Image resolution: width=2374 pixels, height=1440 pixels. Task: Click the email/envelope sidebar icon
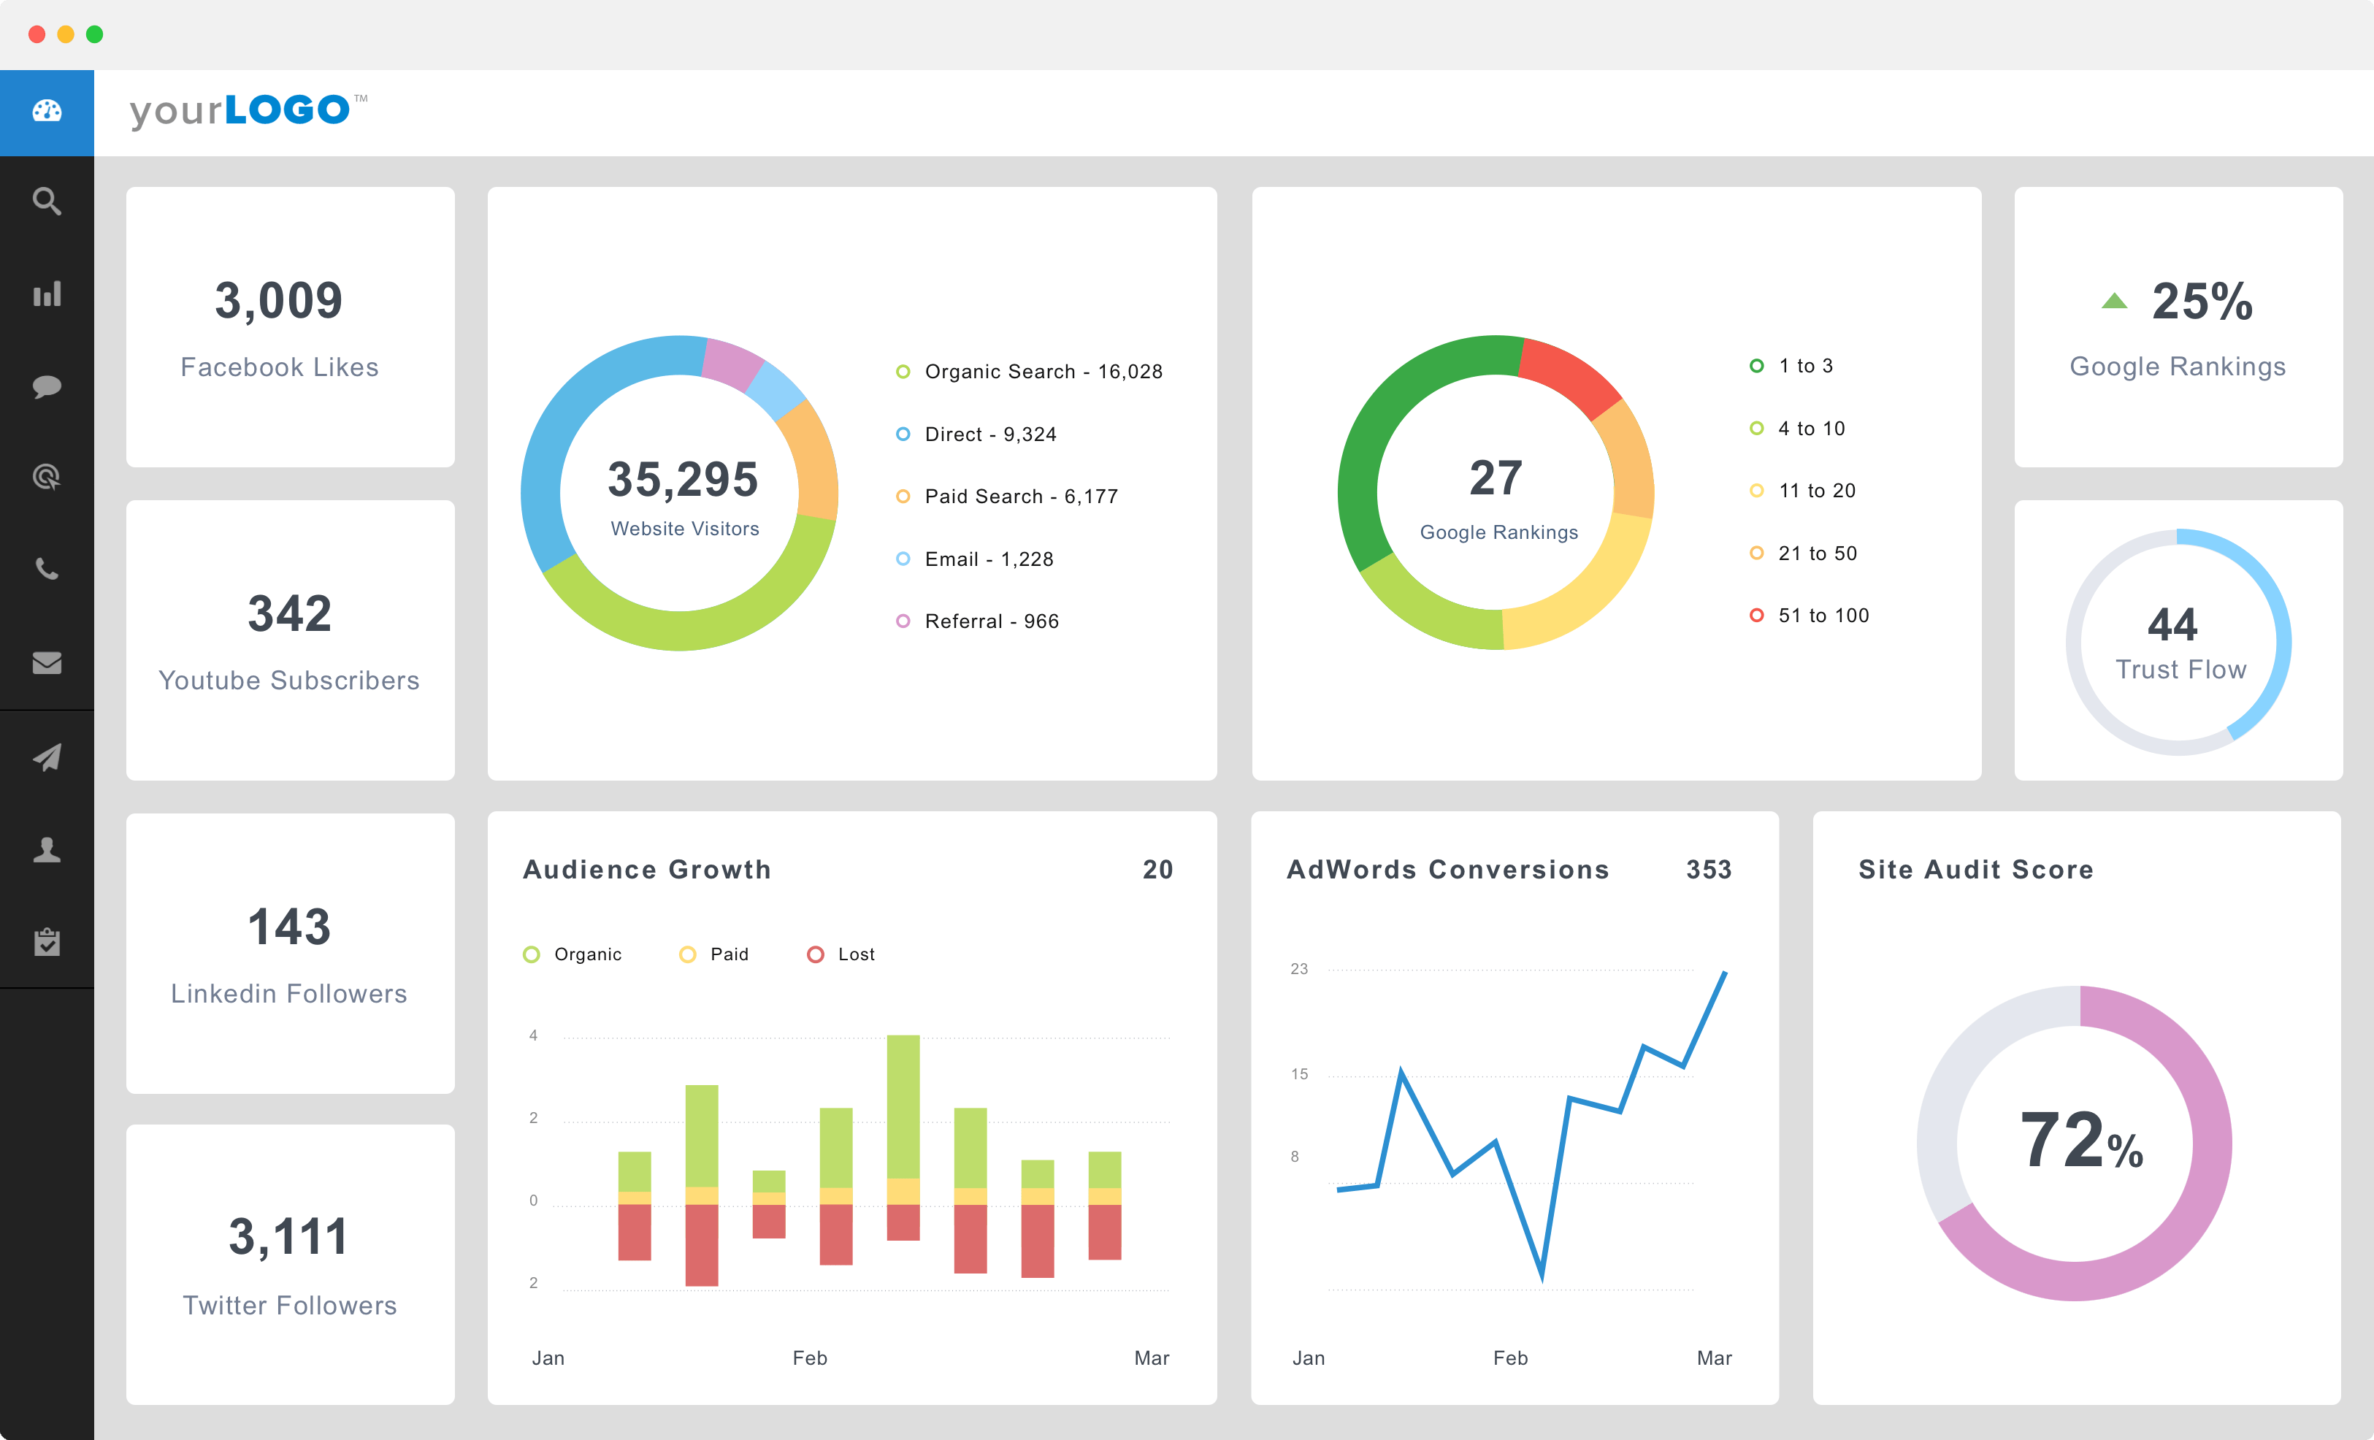[47, 661]
